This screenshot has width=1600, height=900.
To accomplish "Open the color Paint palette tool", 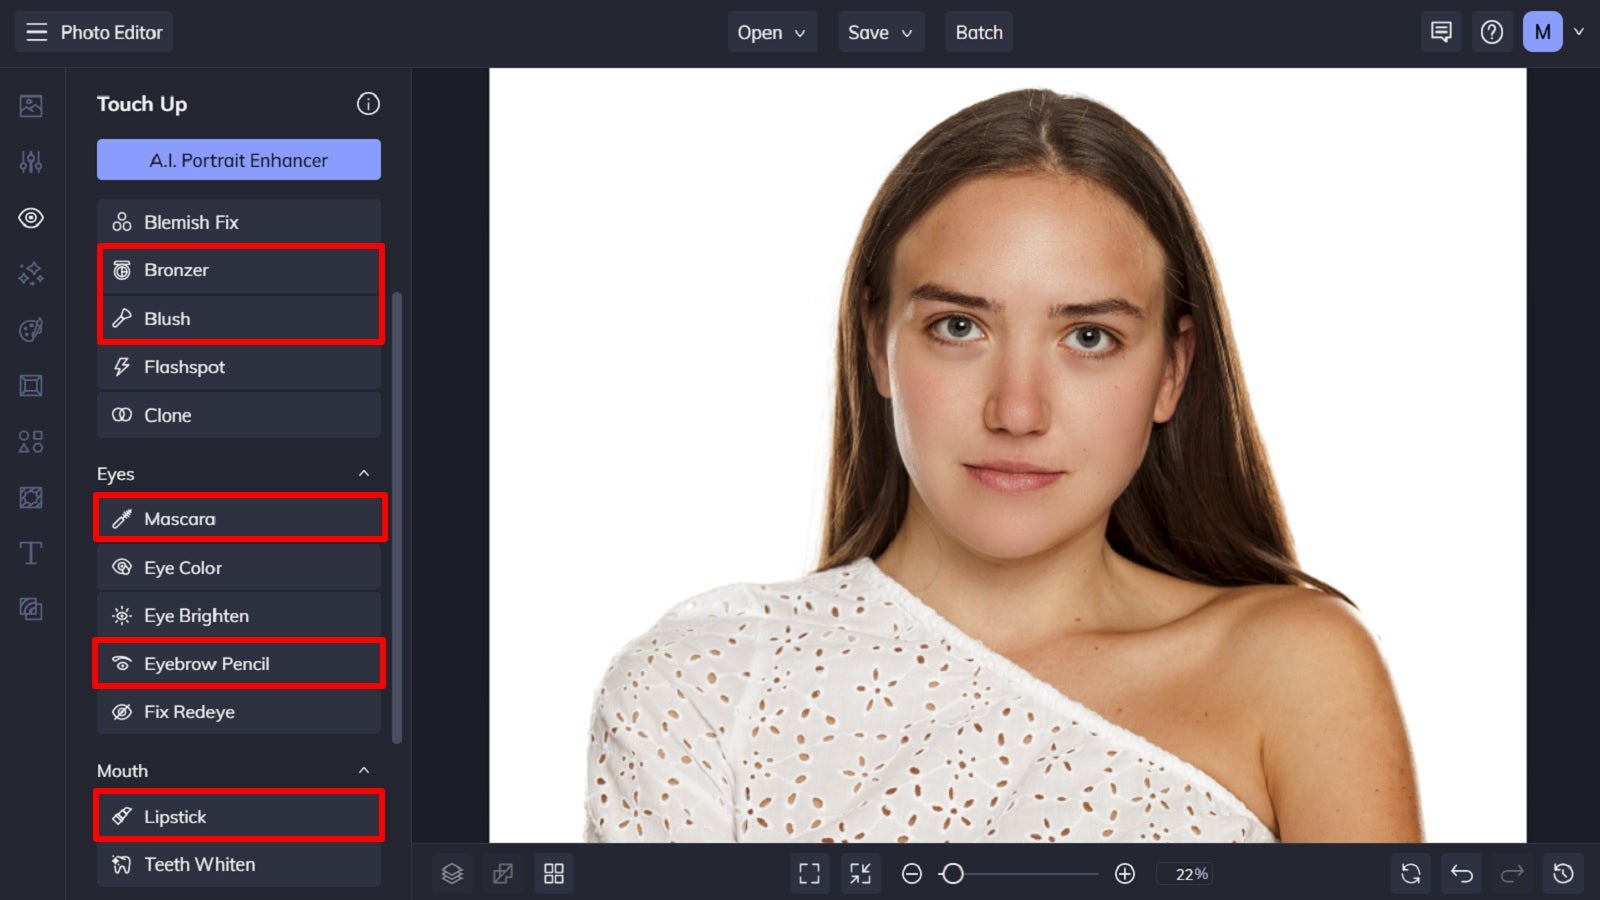I will [x=30, y=329].
